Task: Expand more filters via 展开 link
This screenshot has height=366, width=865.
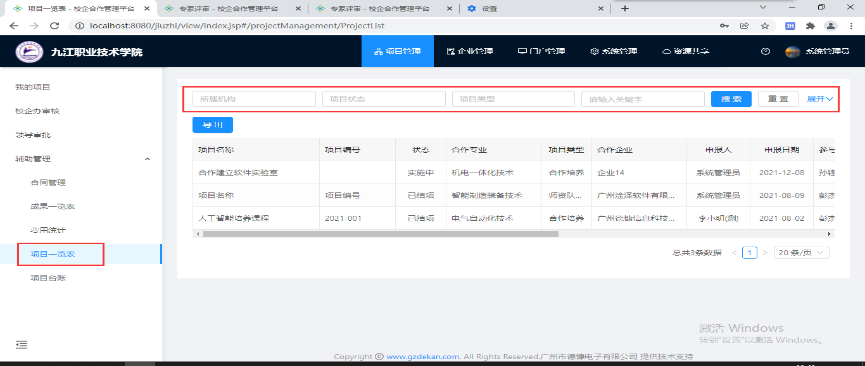Action: coord(820,99)
